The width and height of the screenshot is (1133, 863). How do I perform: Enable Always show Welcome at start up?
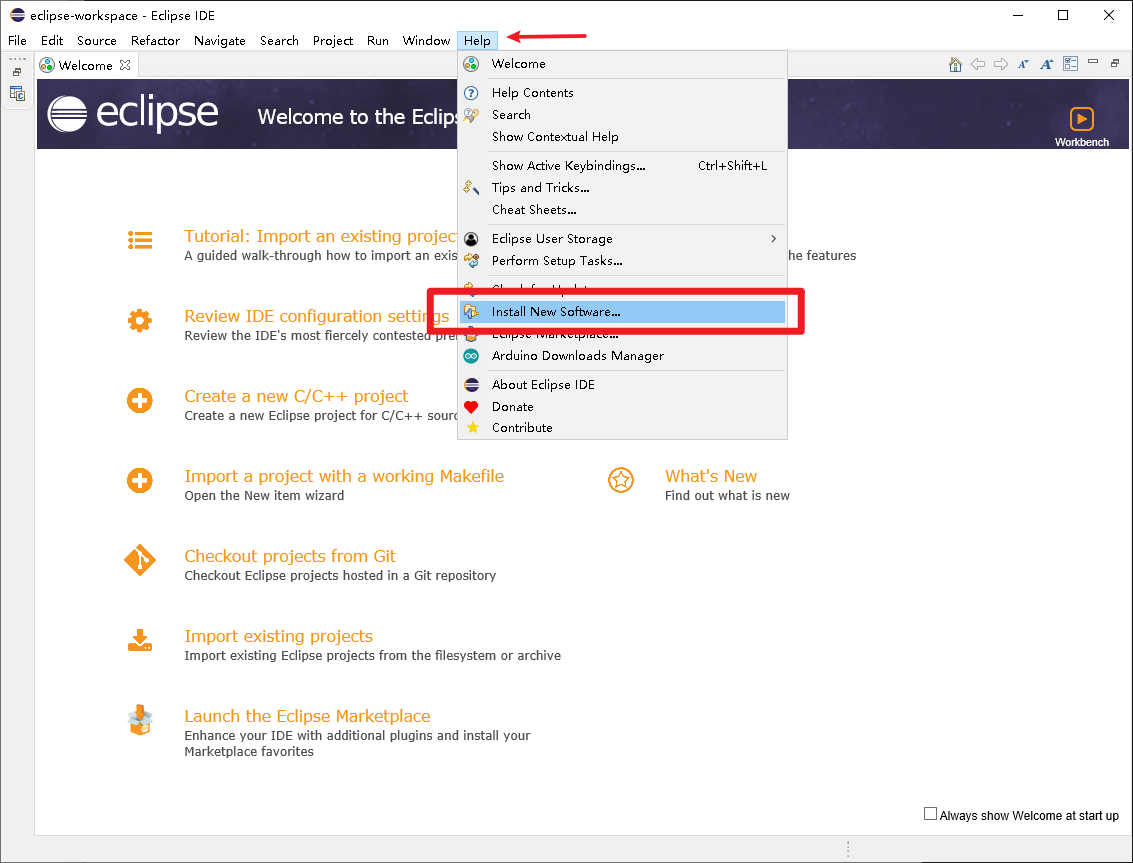pos(930,813)
